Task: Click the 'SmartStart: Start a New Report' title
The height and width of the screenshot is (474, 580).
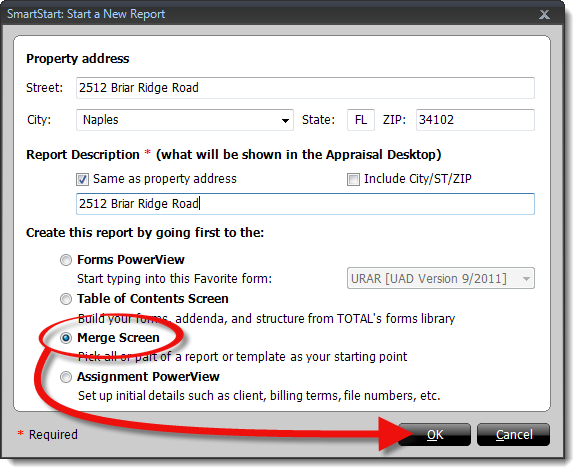Action: point(86,14)
